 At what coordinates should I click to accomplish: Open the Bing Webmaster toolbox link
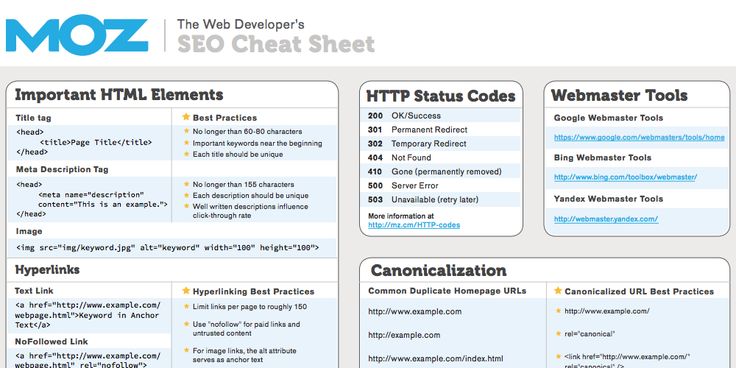625,177
